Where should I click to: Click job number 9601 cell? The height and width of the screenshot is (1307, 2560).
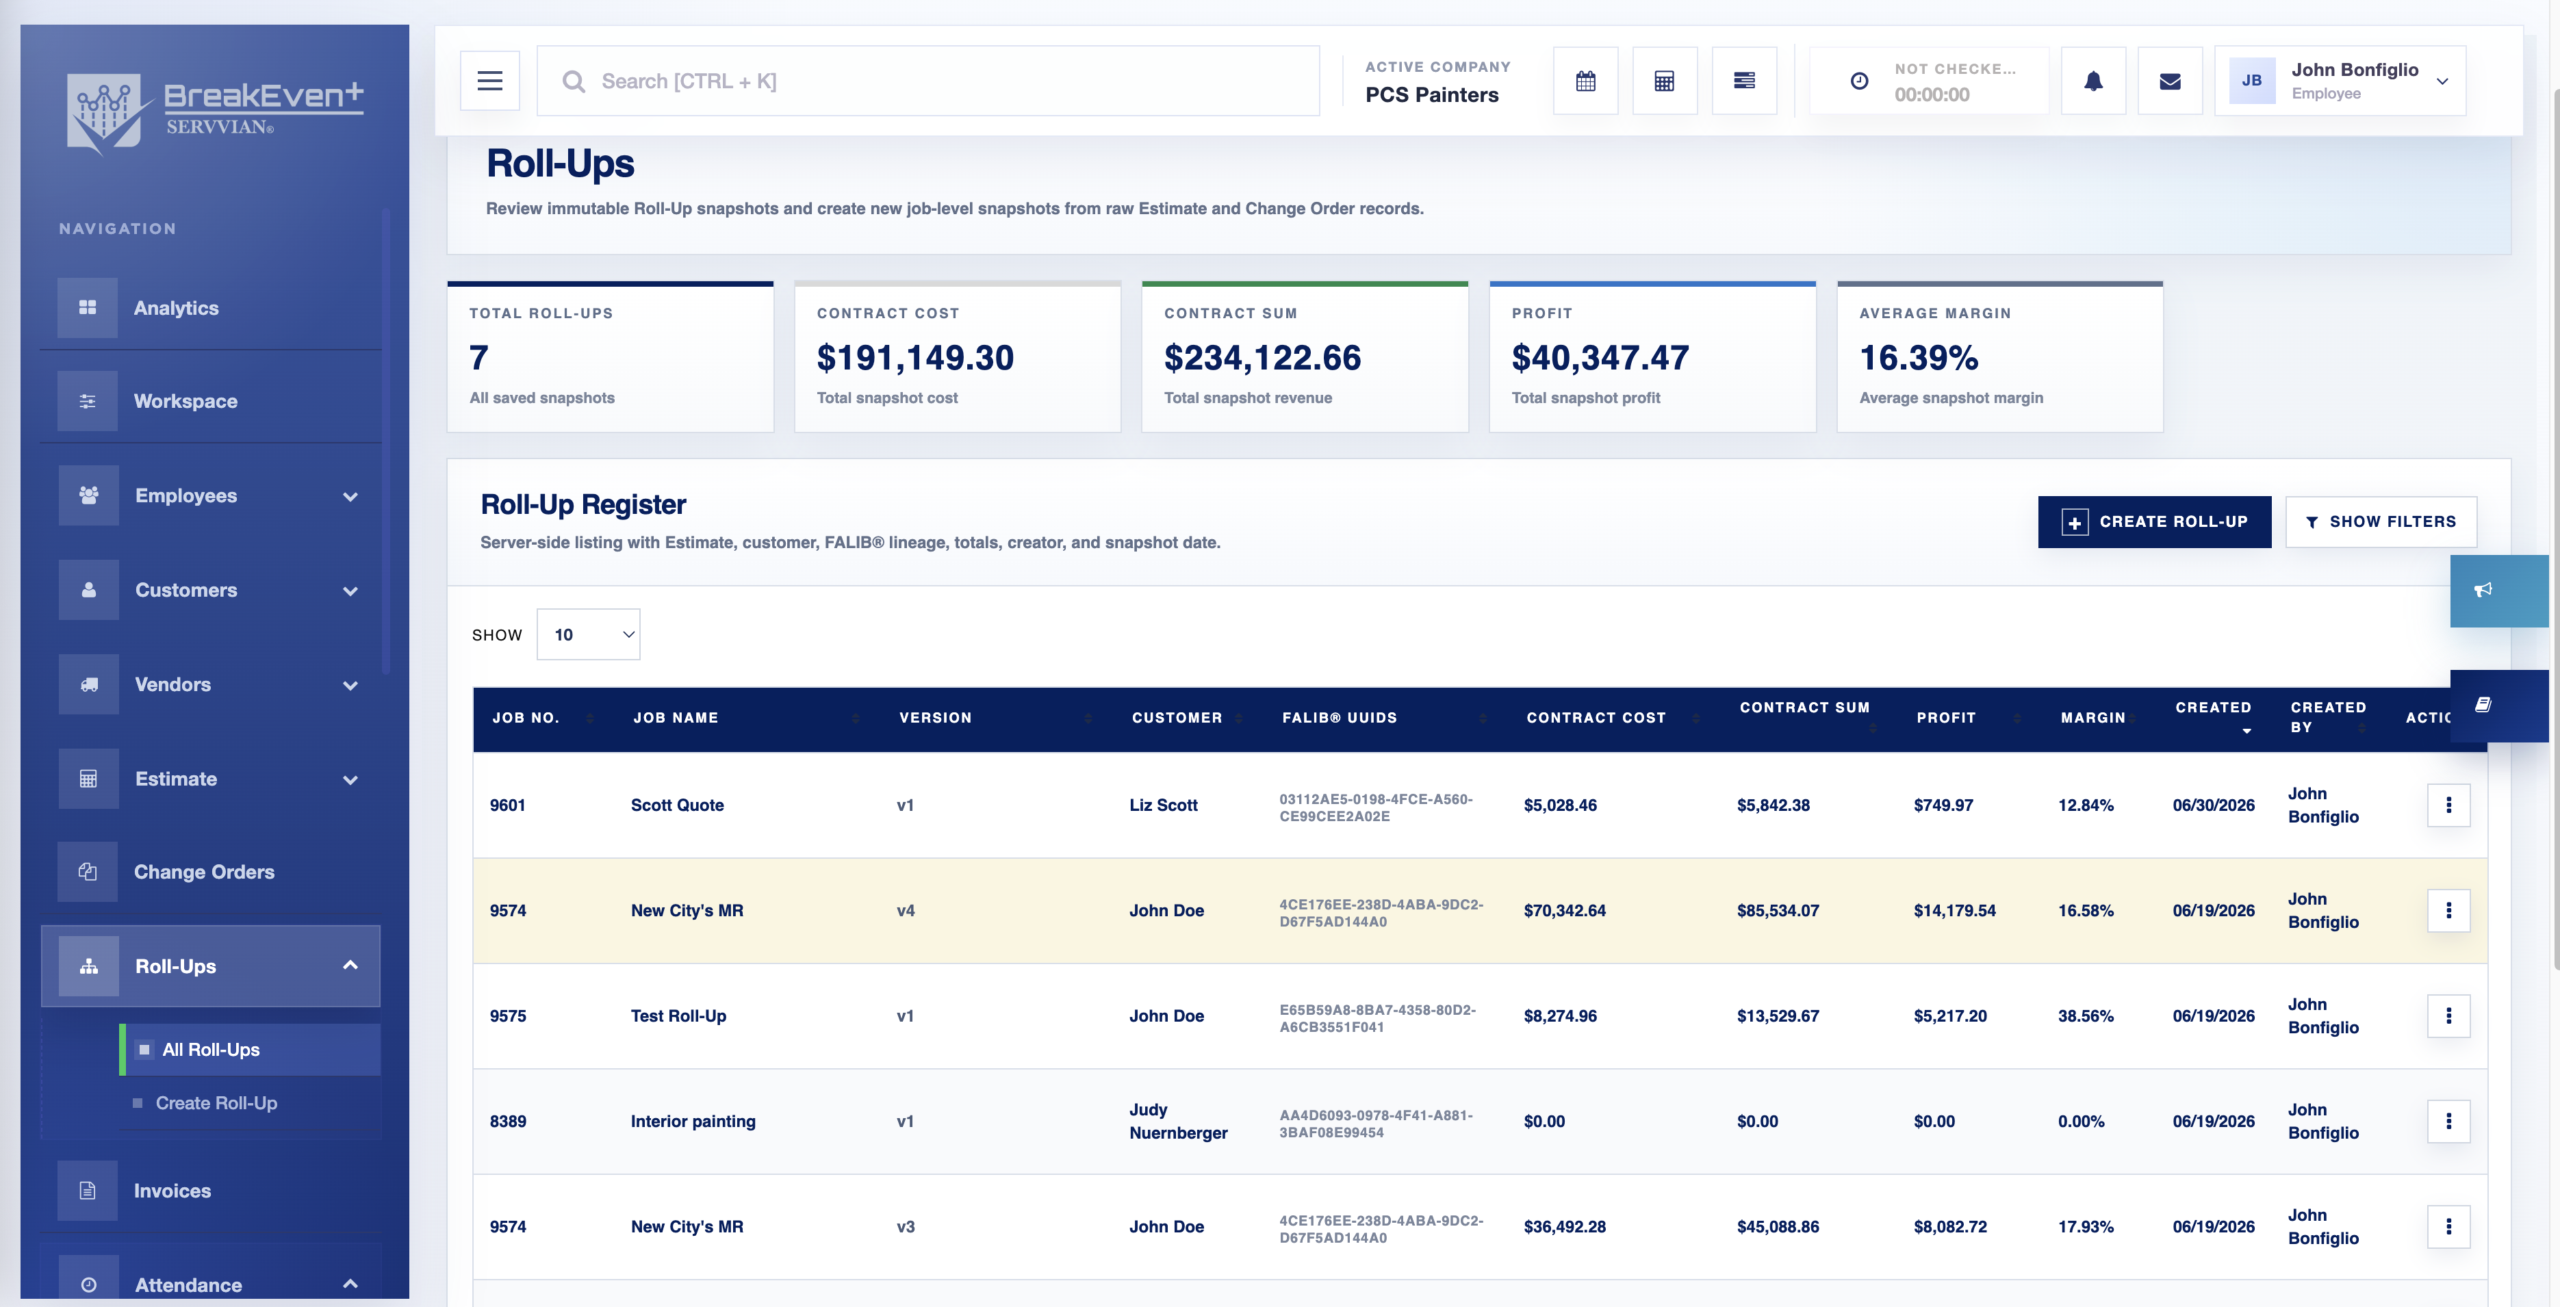(x=508, y=805)
